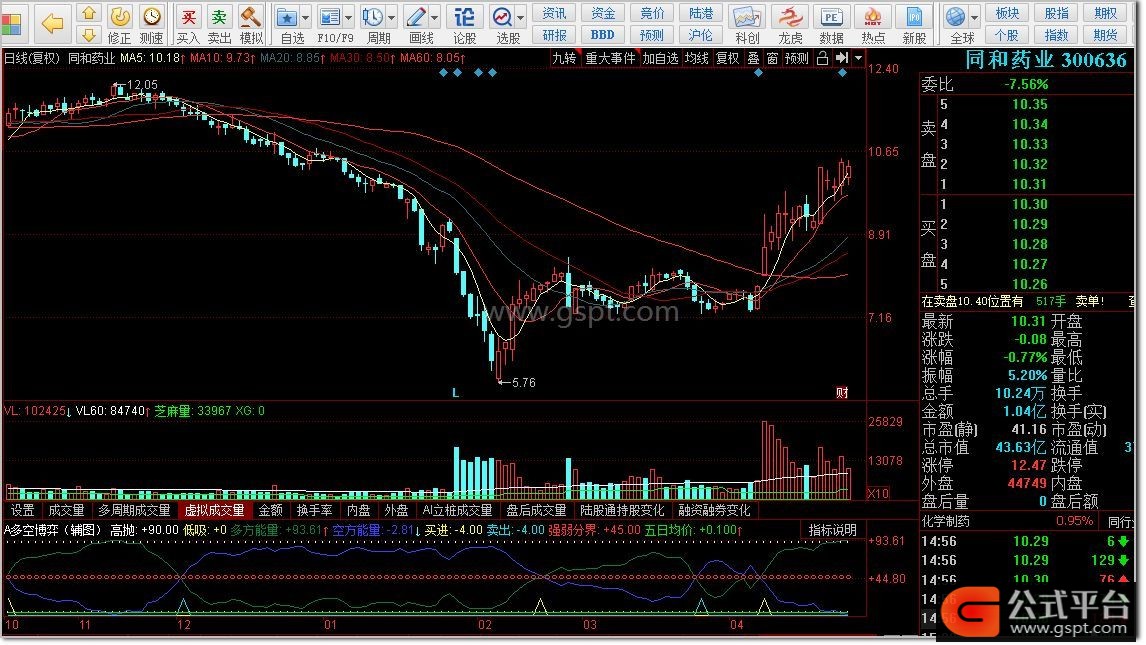Open the 盘后成交量 tab
Screen dimensions: 1146x645
point(536,511)
